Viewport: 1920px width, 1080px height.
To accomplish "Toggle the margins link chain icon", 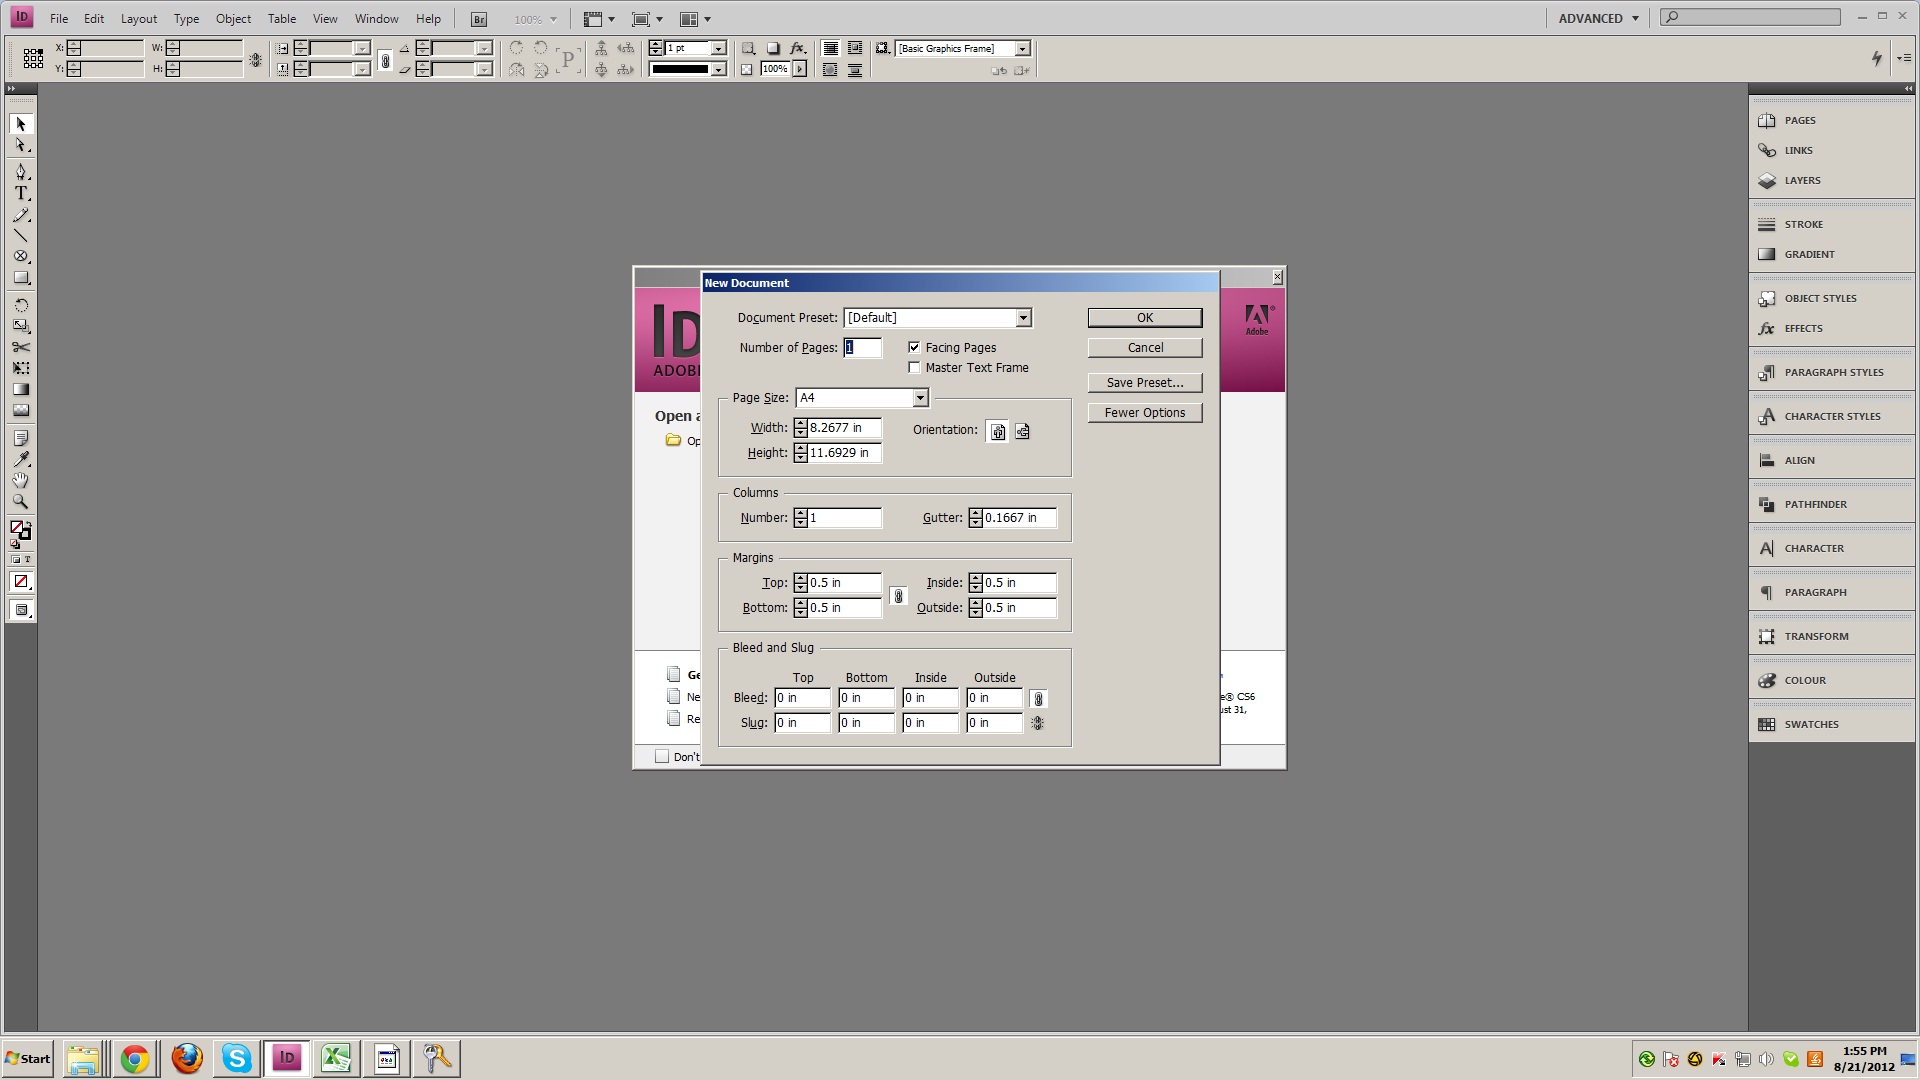I will click(x=898, y=596).
